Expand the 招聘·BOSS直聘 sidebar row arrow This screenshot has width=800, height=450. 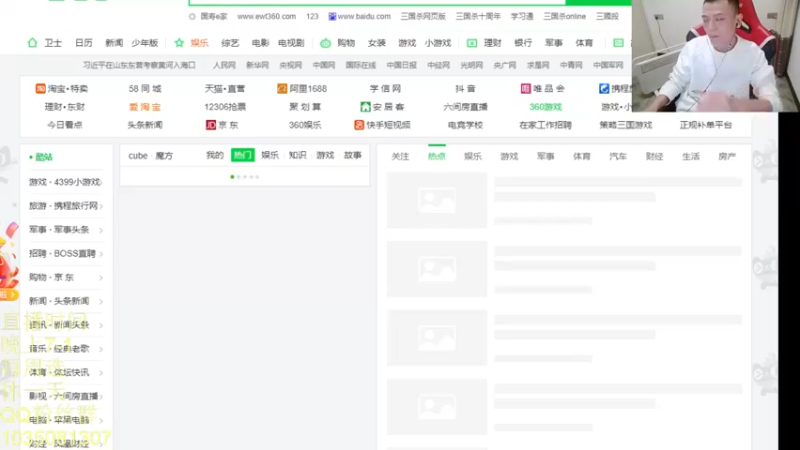(101, 254)
